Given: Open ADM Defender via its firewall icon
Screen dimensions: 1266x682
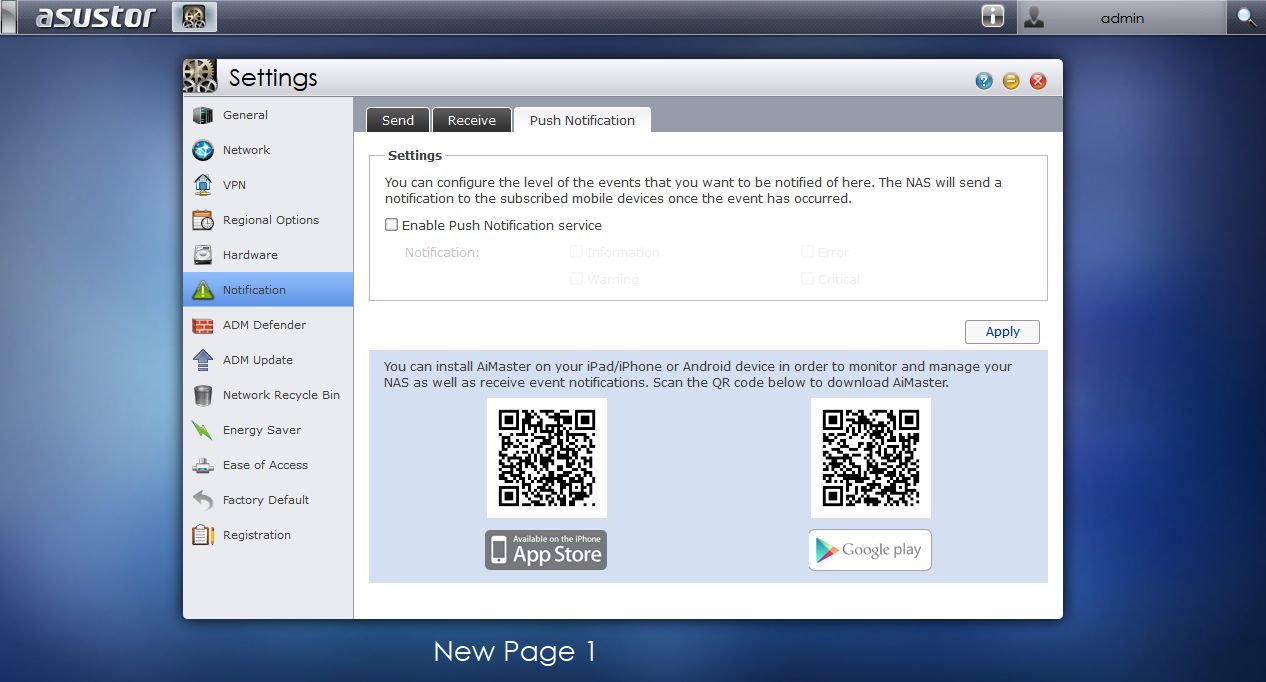Looking at the screenshot, I should point(203,325).
